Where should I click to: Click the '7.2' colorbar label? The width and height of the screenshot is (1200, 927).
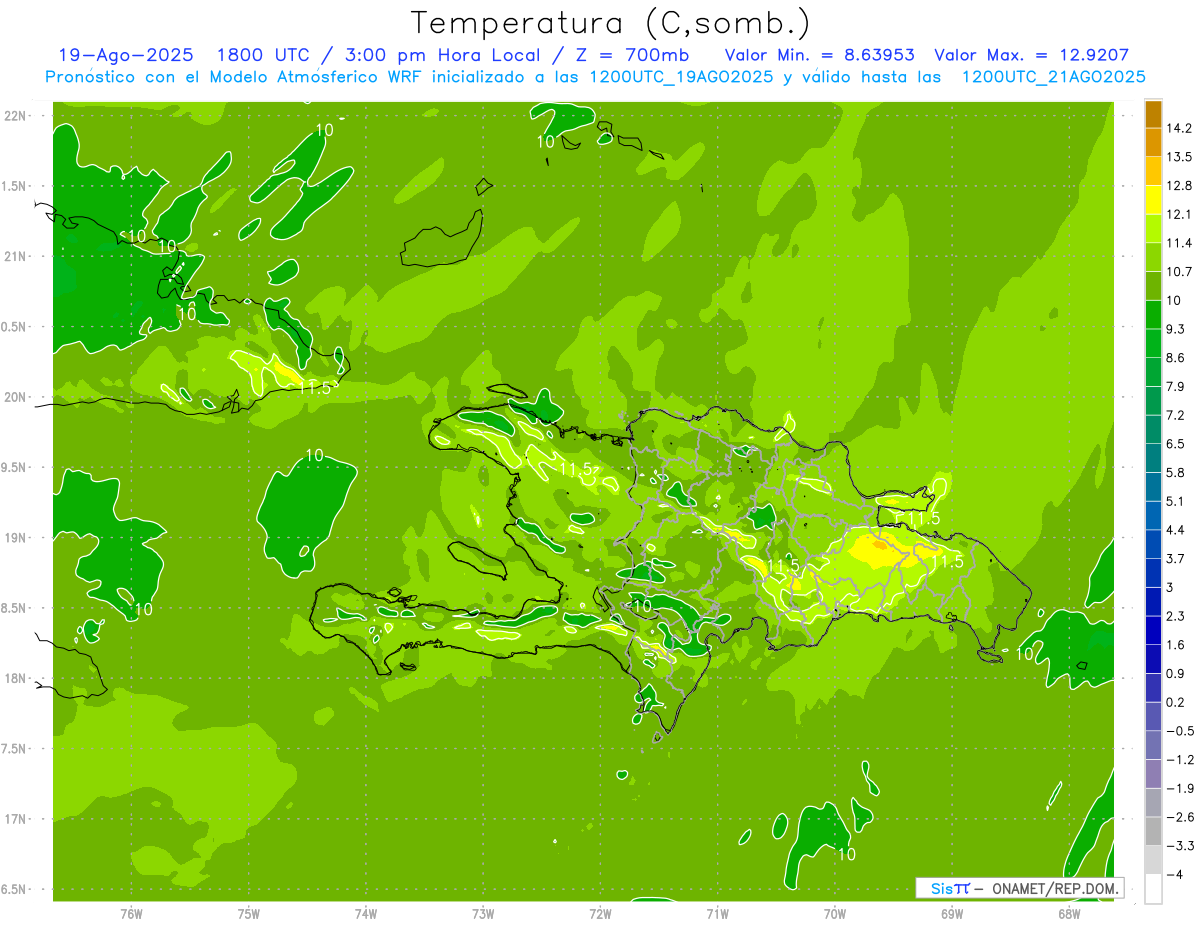point(1175,415)
